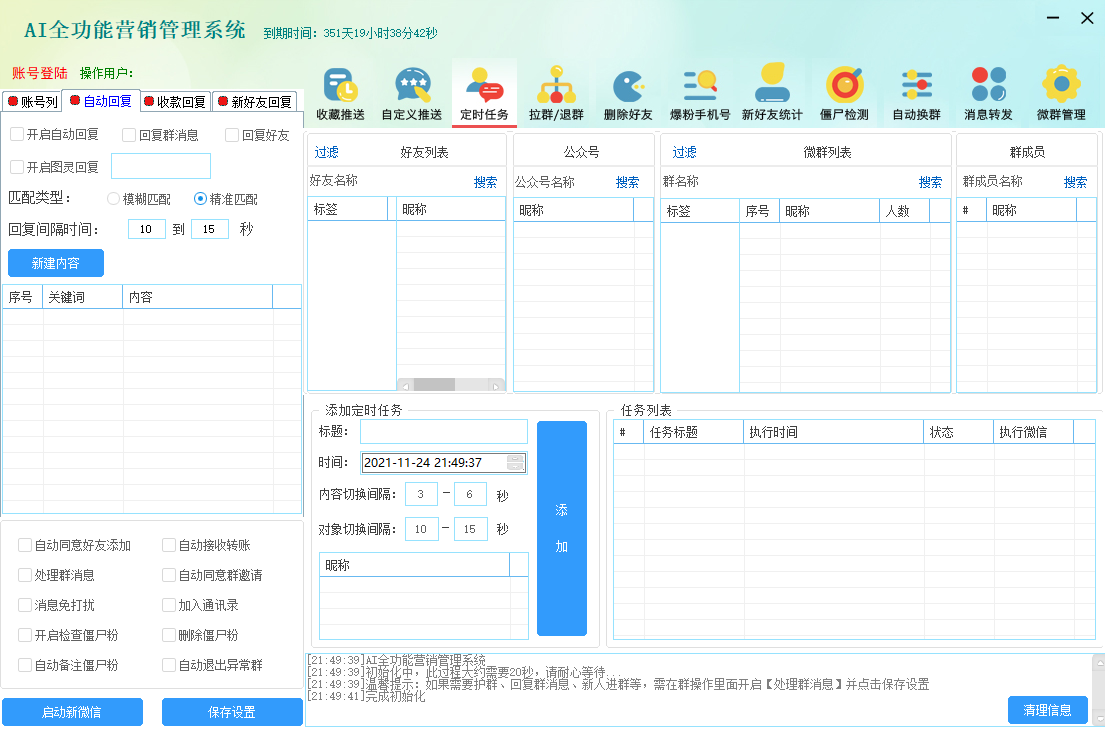Click the reply interval maximum field showing 15
This screenshot has width=1105, height=740.
209,229
